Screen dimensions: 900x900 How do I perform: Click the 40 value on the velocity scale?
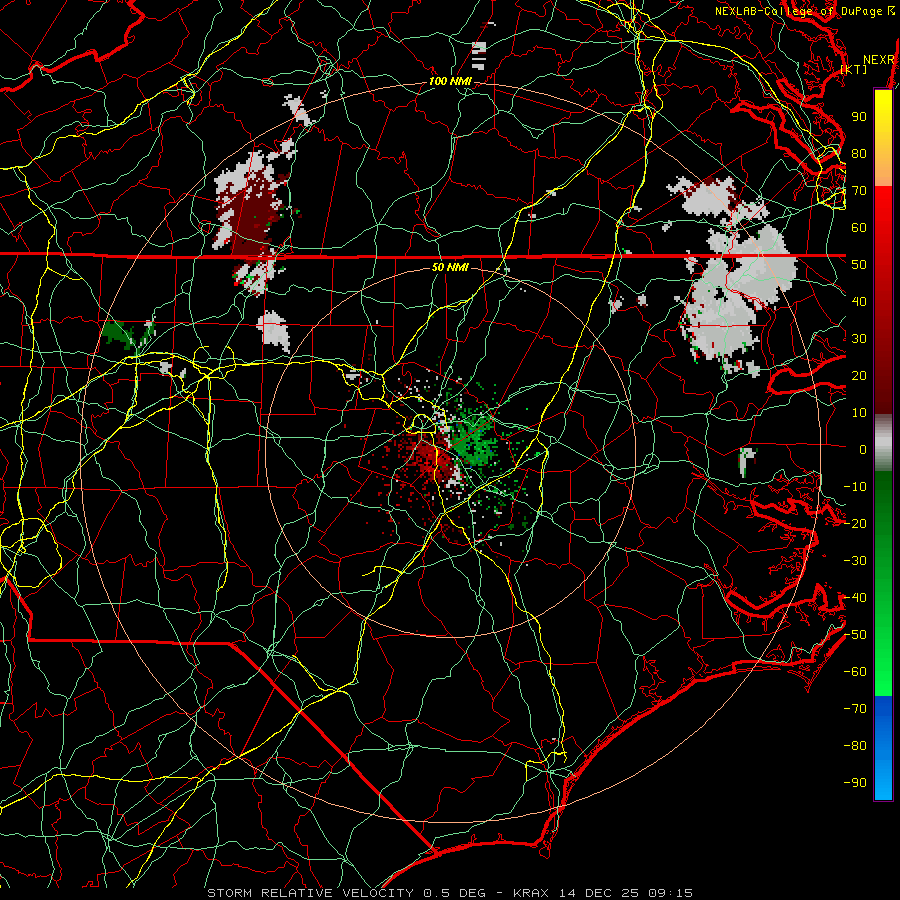(859, 301)
